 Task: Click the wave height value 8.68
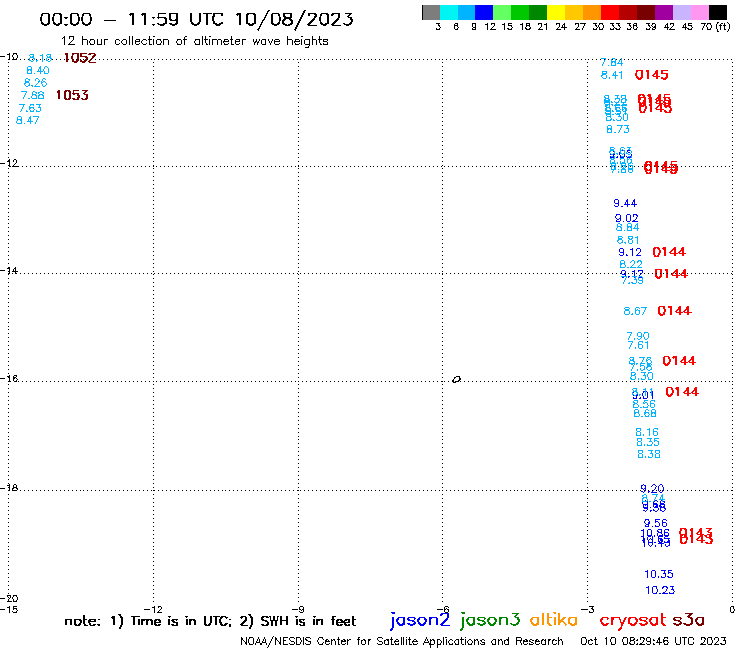(x=645, y=414)
